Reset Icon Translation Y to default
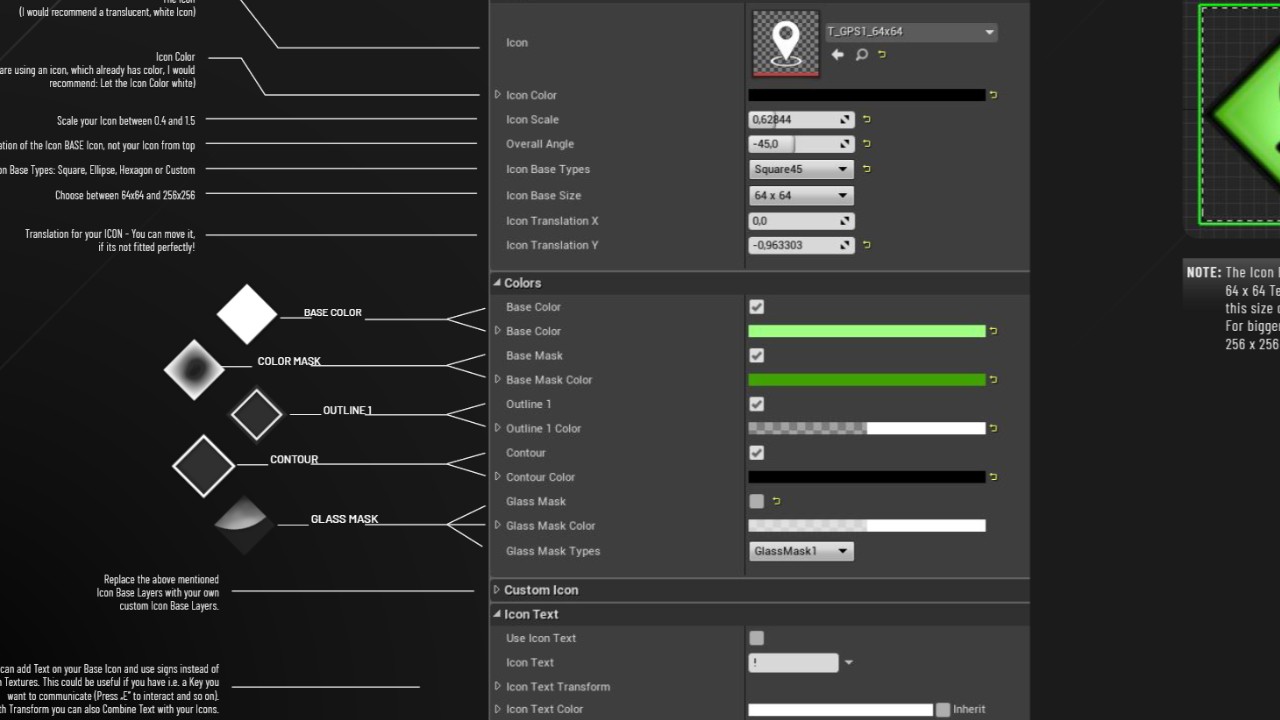 click(x=867, y=245)
